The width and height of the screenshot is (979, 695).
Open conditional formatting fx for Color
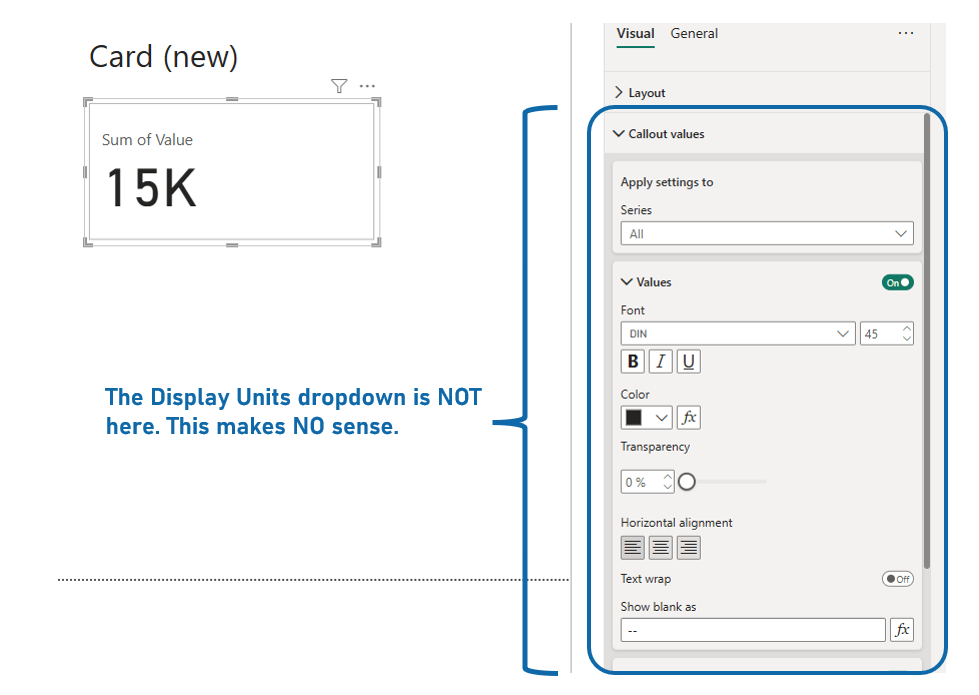coord(688,418)
